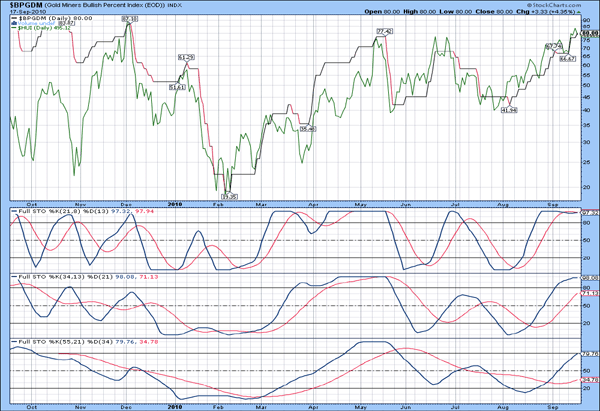The image size is (600, 411).
Task: Select the 34.78 value tag on right axis
Action: (589, 380)
